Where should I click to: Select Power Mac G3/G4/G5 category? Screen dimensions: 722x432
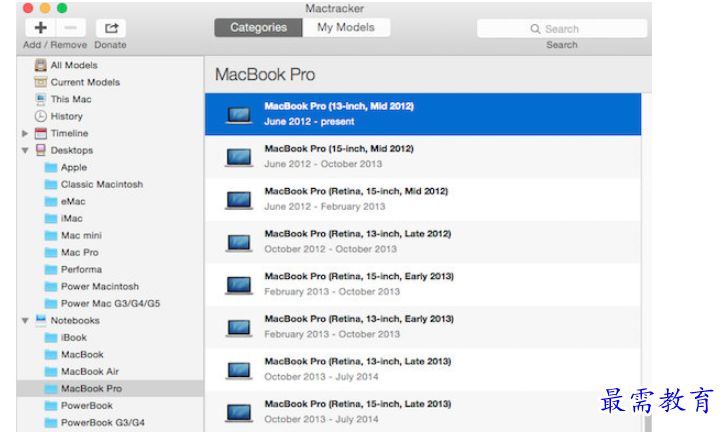tap(110, 304)
